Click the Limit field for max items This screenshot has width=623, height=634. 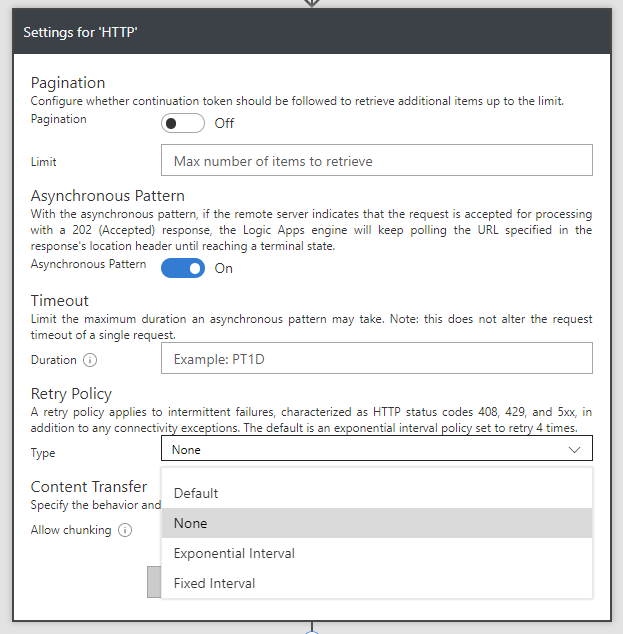pyautogui.click(x=376, y=160)
